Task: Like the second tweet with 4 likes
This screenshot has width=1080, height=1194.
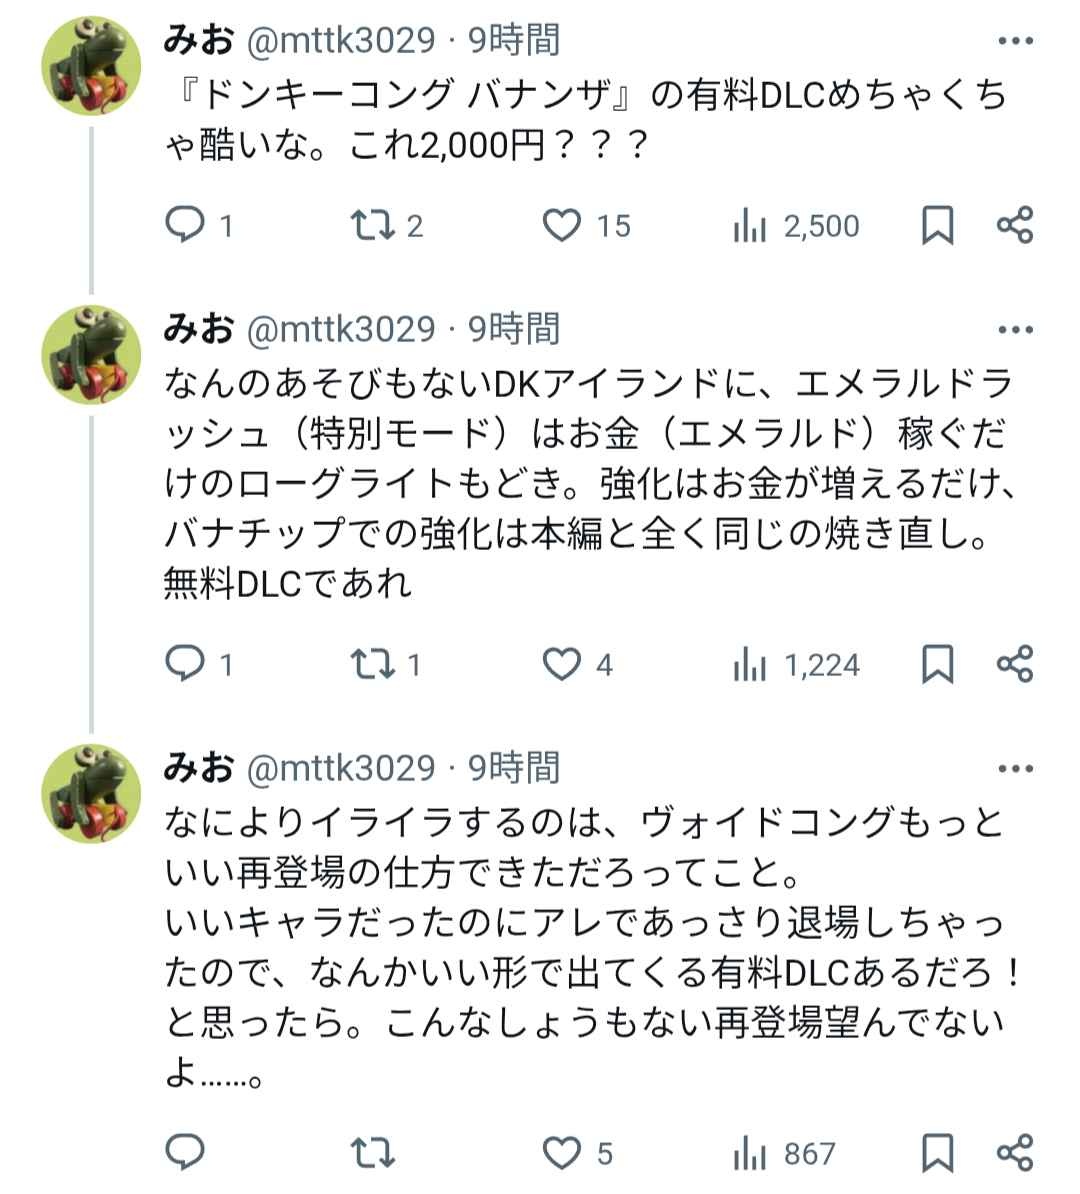Action: coord(562,664)
